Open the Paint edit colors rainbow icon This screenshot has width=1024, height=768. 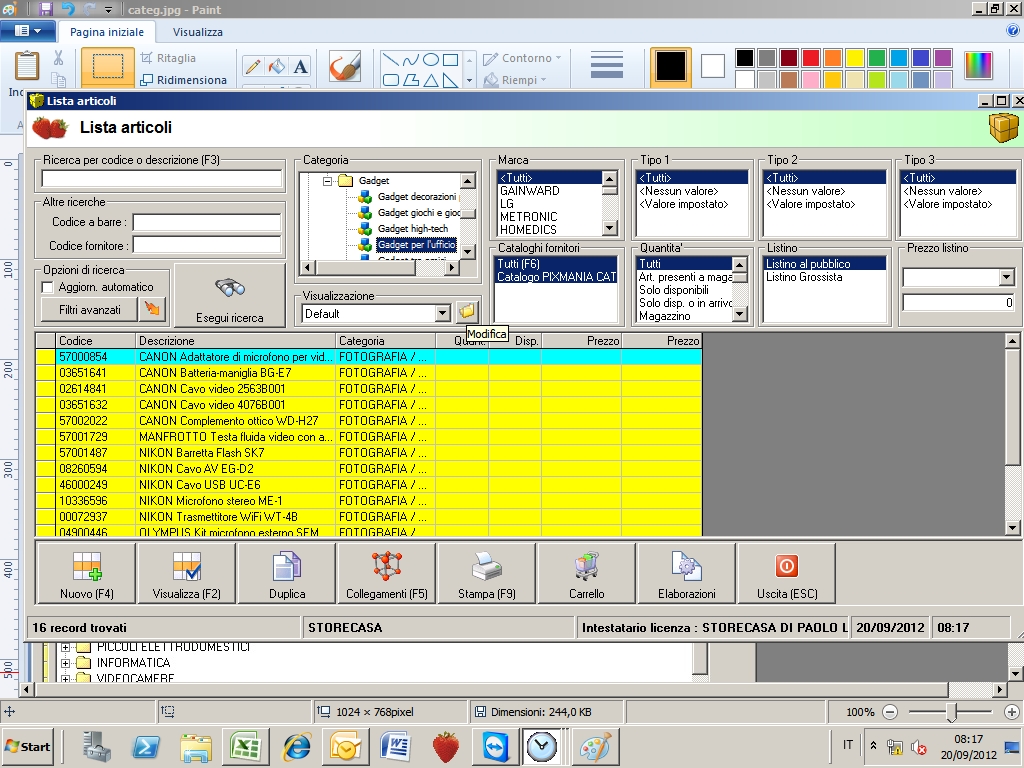coord(978,66)
